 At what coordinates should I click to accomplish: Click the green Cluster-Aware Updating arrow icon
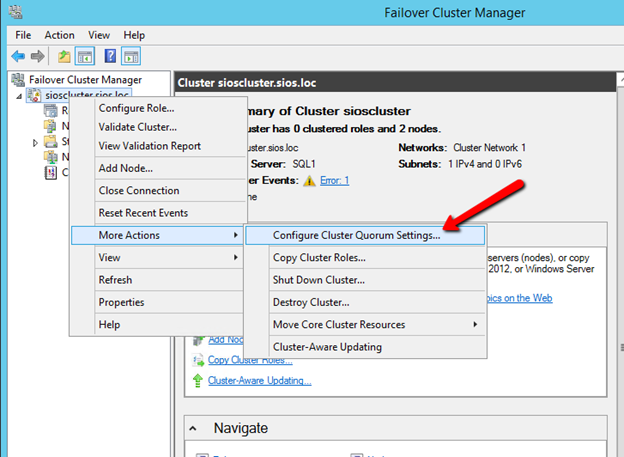198,380
